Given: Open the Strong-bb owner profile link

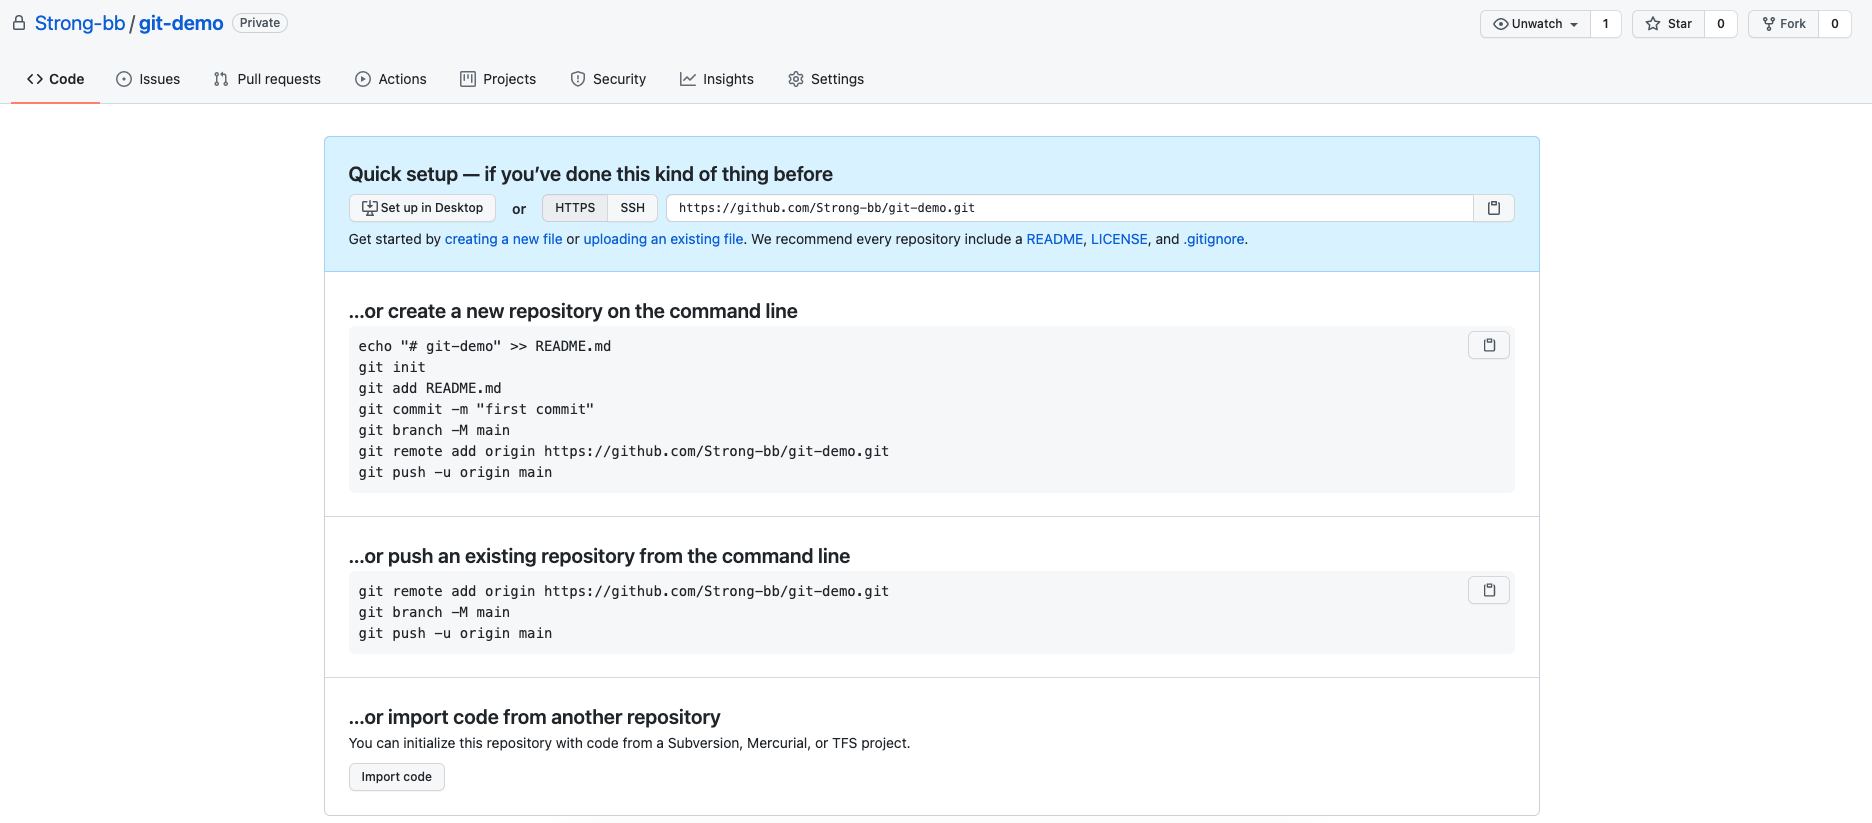Looking at the screenshot, I should tap(80, 23).
